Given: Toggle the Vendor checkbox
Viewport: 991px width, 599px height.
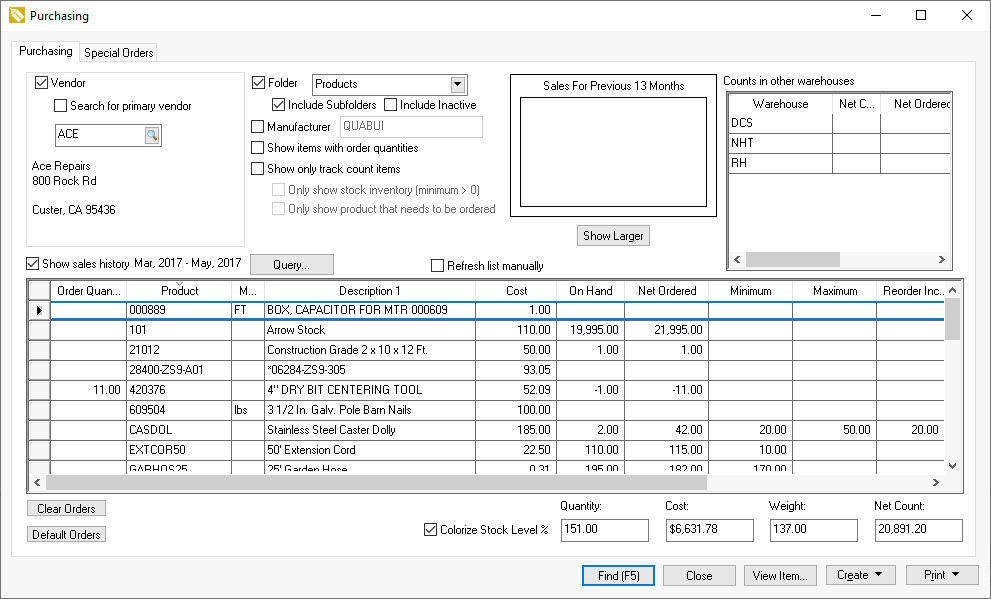Looking at the screenshot, I should [x=42, y=83].
